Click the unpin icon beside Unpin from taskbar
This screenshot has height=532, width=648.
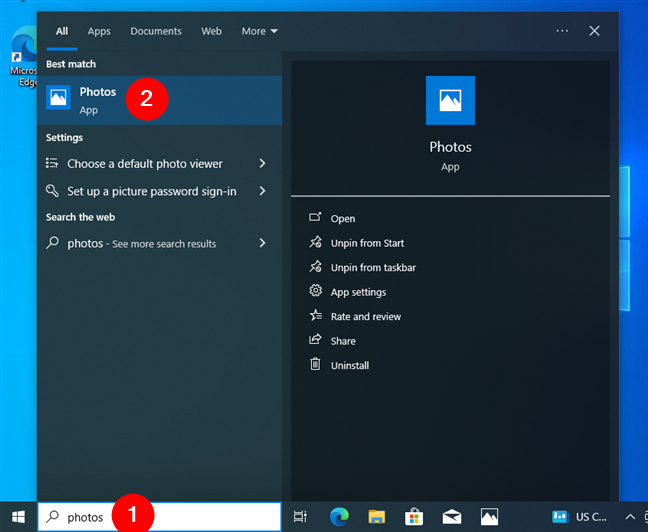pos(315,266)
